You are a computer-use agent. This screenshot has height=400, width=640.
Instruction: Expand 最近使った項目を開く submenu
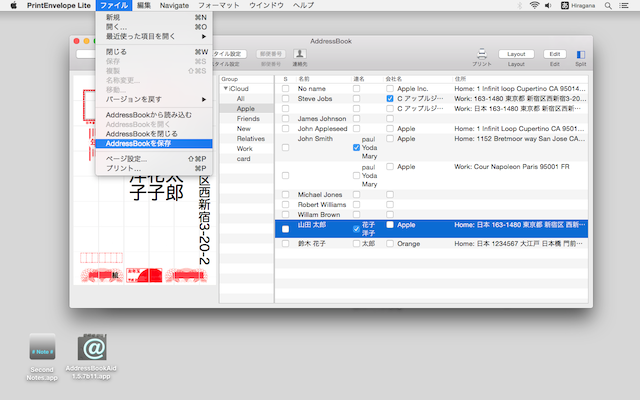point(154,36)
